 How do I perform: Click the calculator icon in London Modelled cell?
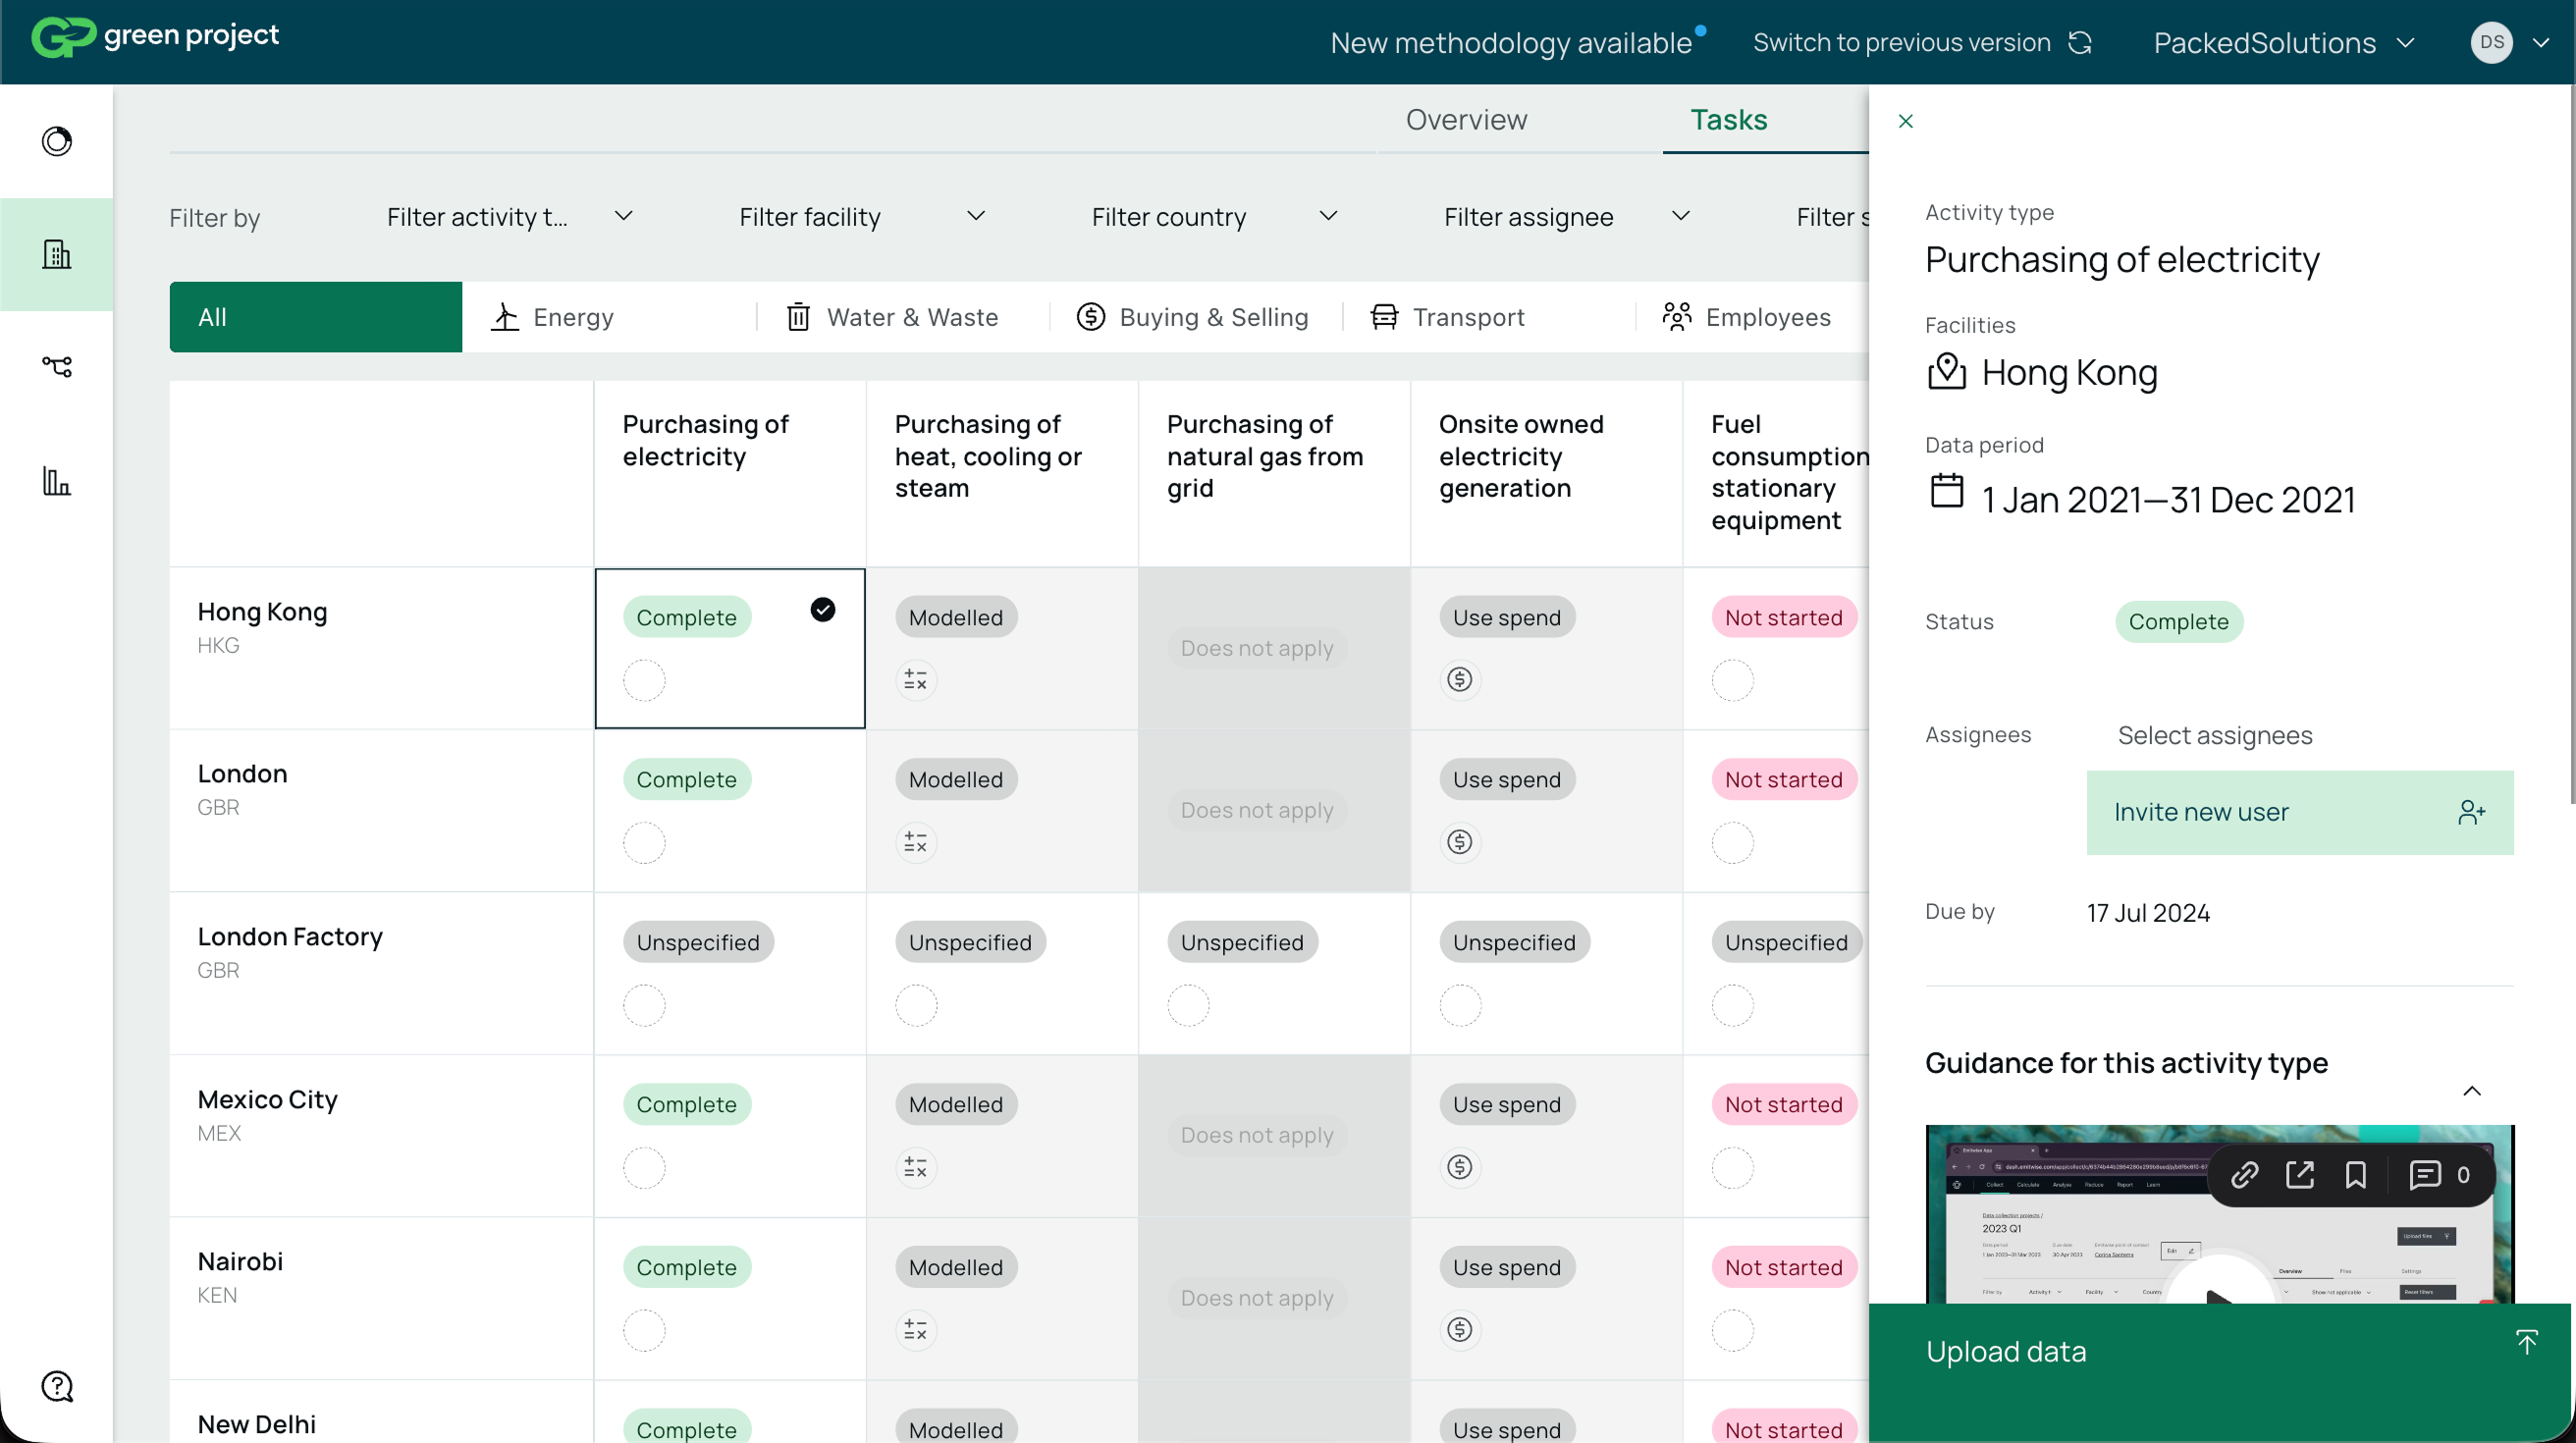pyautogui.click(x=915, y=842)
